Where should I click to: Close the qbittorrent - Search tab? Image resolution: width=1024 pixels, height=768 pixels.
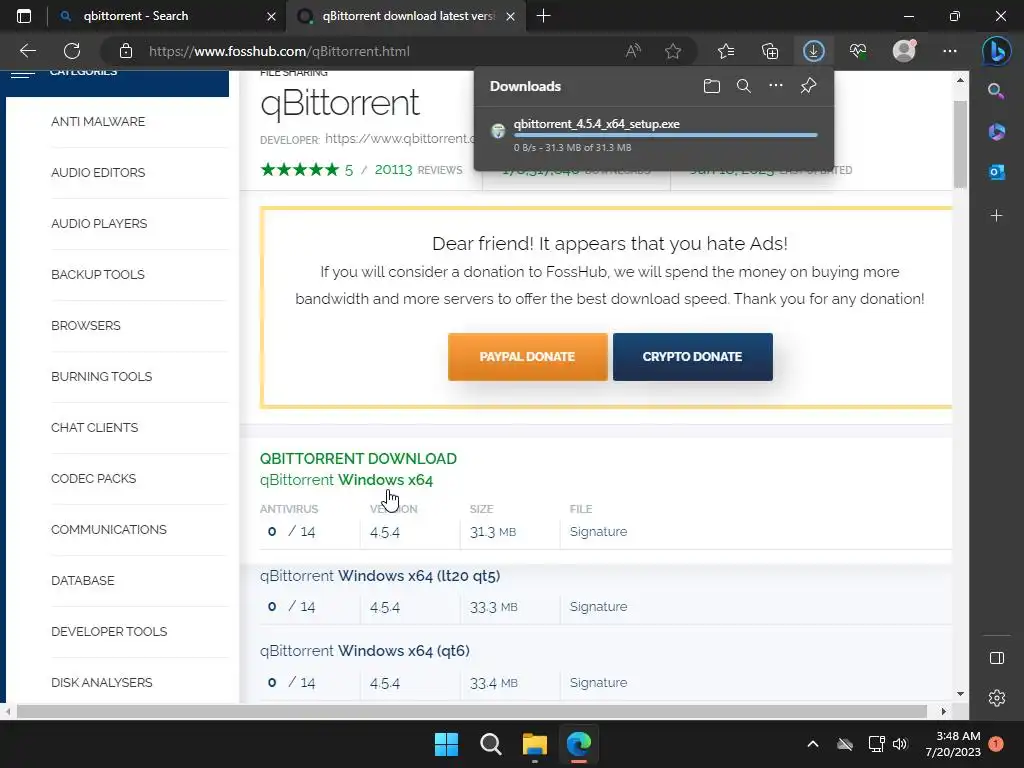271,16
